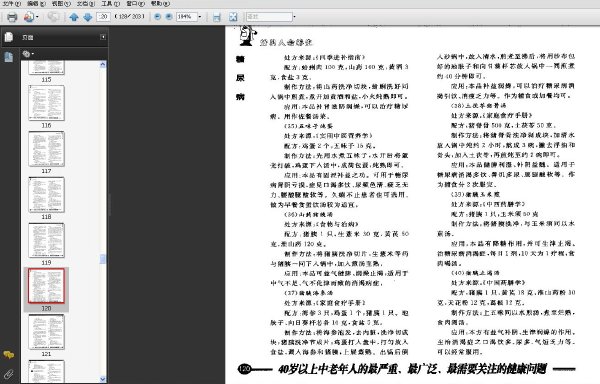This screenshot has height=384, width=600.
Task: Open the thumbnail options gear menu
Action: tap(28, 54)
